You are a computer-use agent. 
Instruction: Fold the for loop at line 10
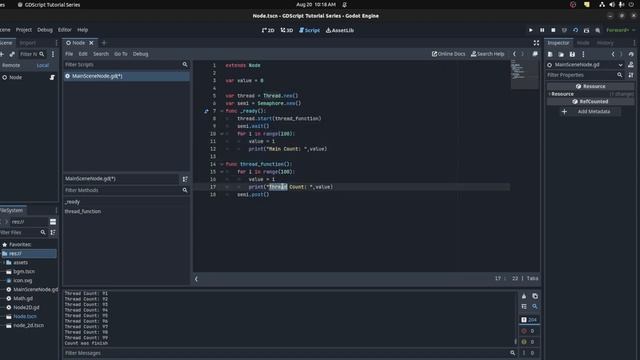point(222,134)
